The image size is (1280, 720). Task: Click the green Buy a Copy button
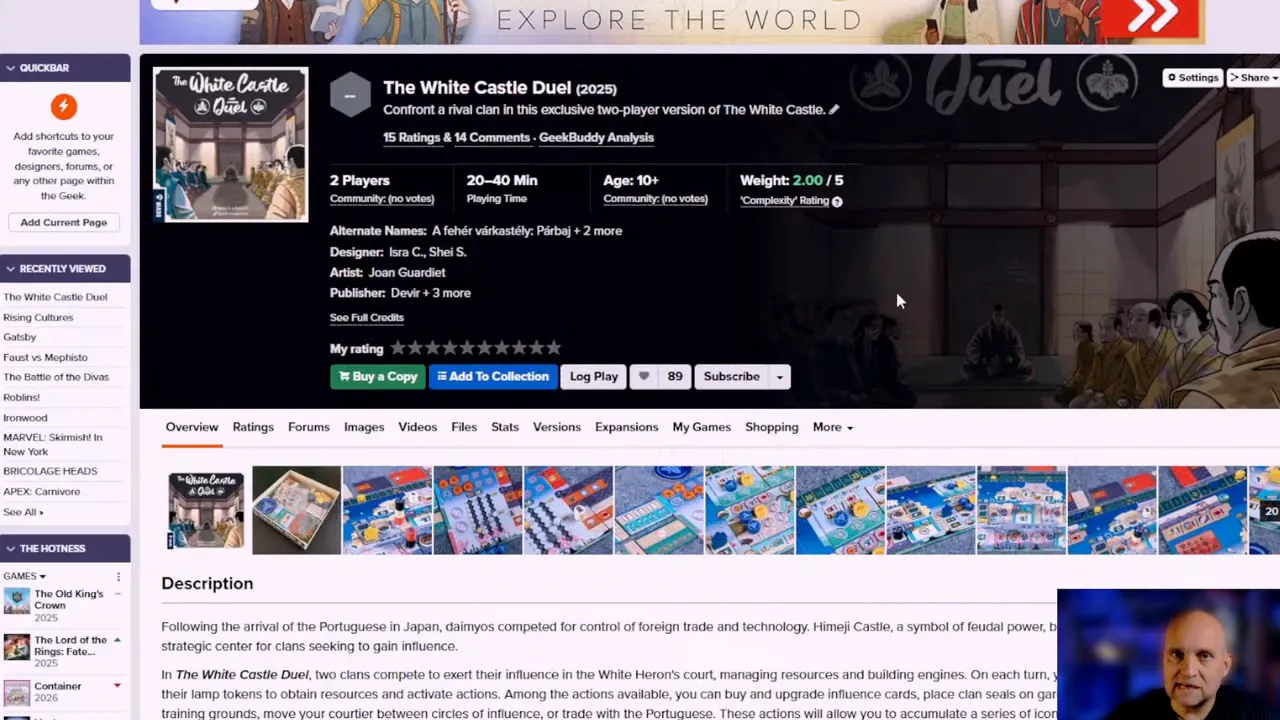click(x=378, y=377)
